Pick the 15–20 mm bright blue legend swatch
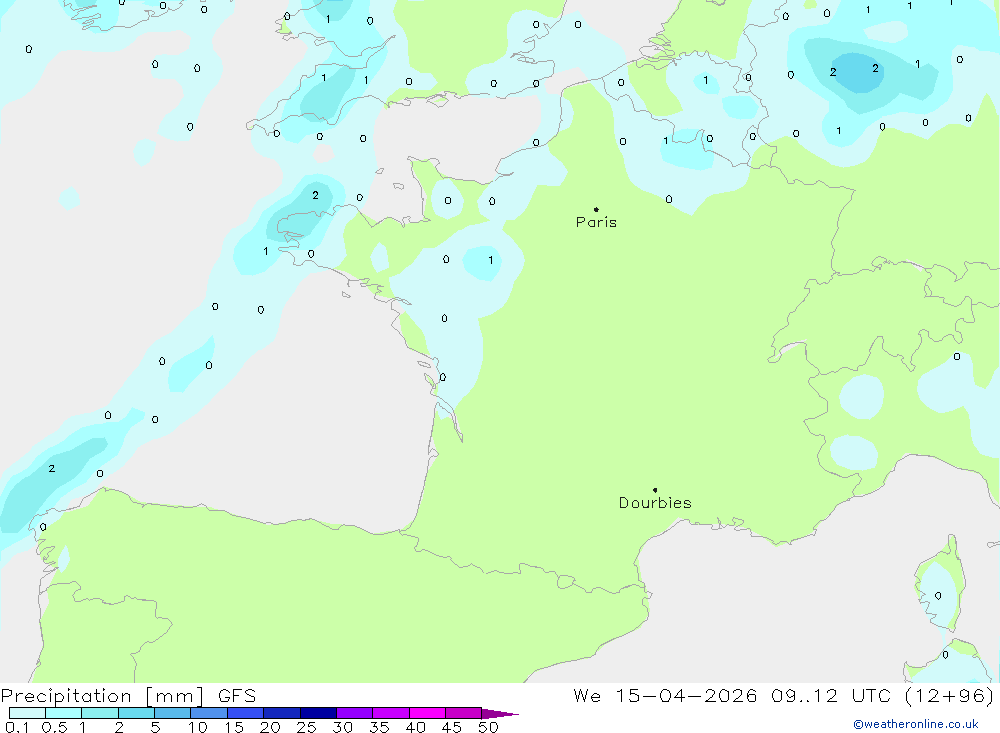The height and width of the screenshot is (733, 1000). [246, 713]
